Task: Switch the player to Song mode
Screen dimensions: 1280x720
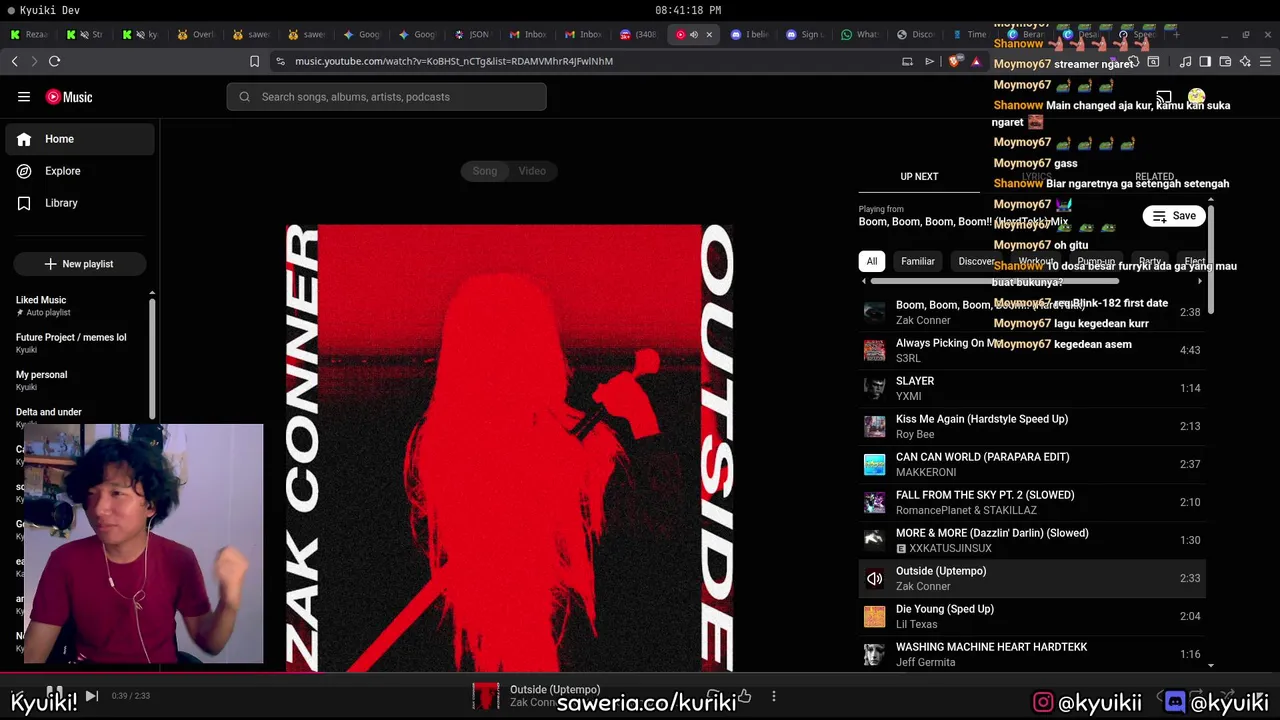Action: pyautogui.click(x=485, y=171)
